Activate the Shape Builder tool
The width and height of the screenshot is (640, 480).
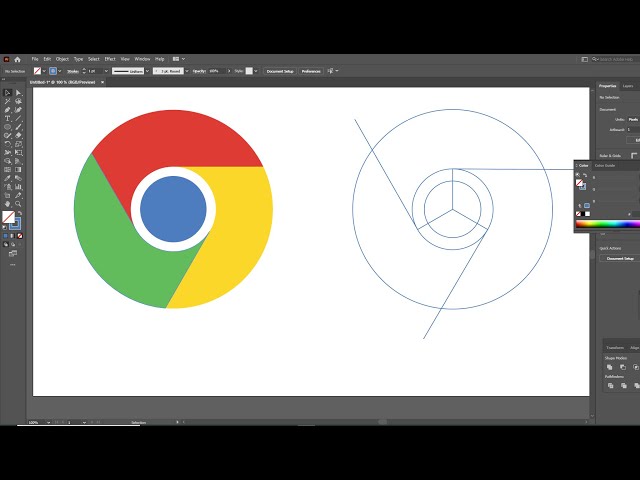pos(7,161)
